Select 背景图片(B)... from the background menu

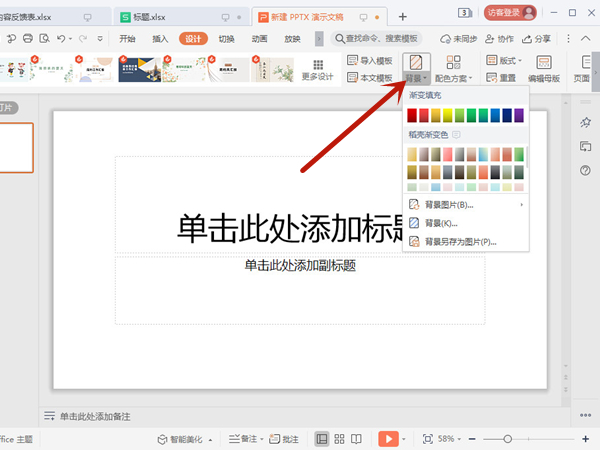449,205
